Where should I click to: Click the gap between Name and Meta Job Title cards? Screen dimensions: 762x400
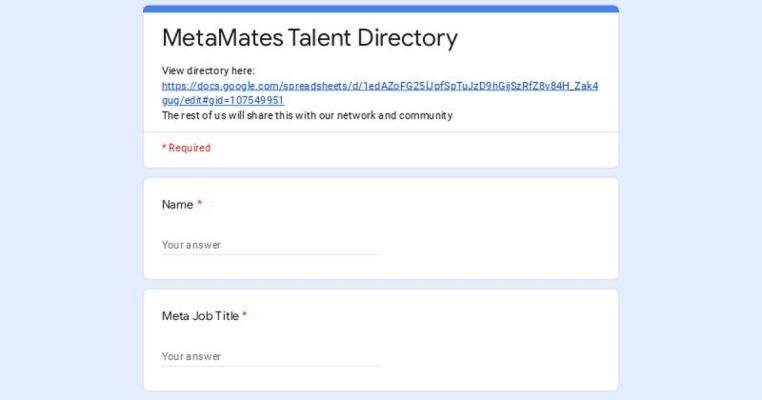click(x=380, y=285)
